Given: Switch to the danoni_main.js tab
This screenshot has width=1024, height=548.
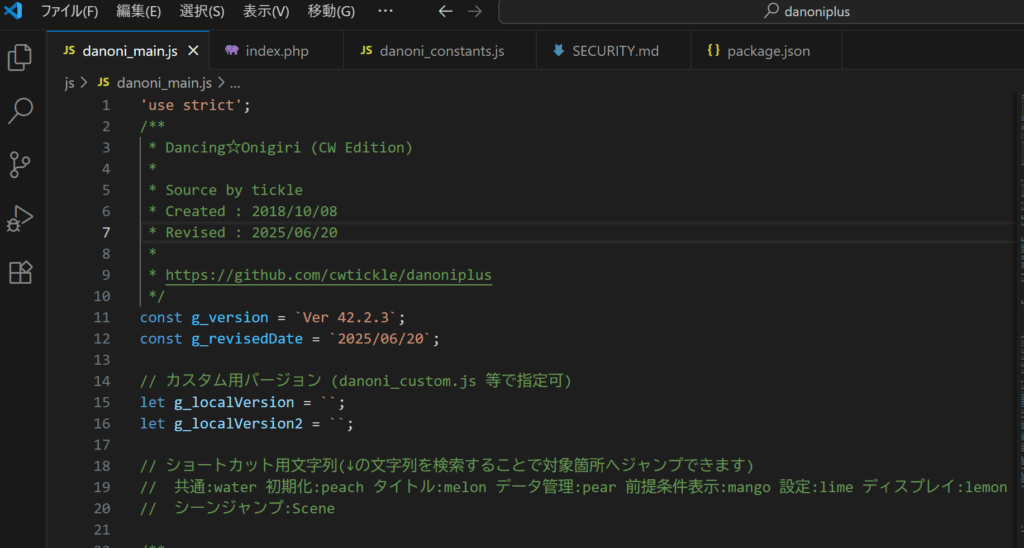Looking at the screenshot, I should pos(128,50).
